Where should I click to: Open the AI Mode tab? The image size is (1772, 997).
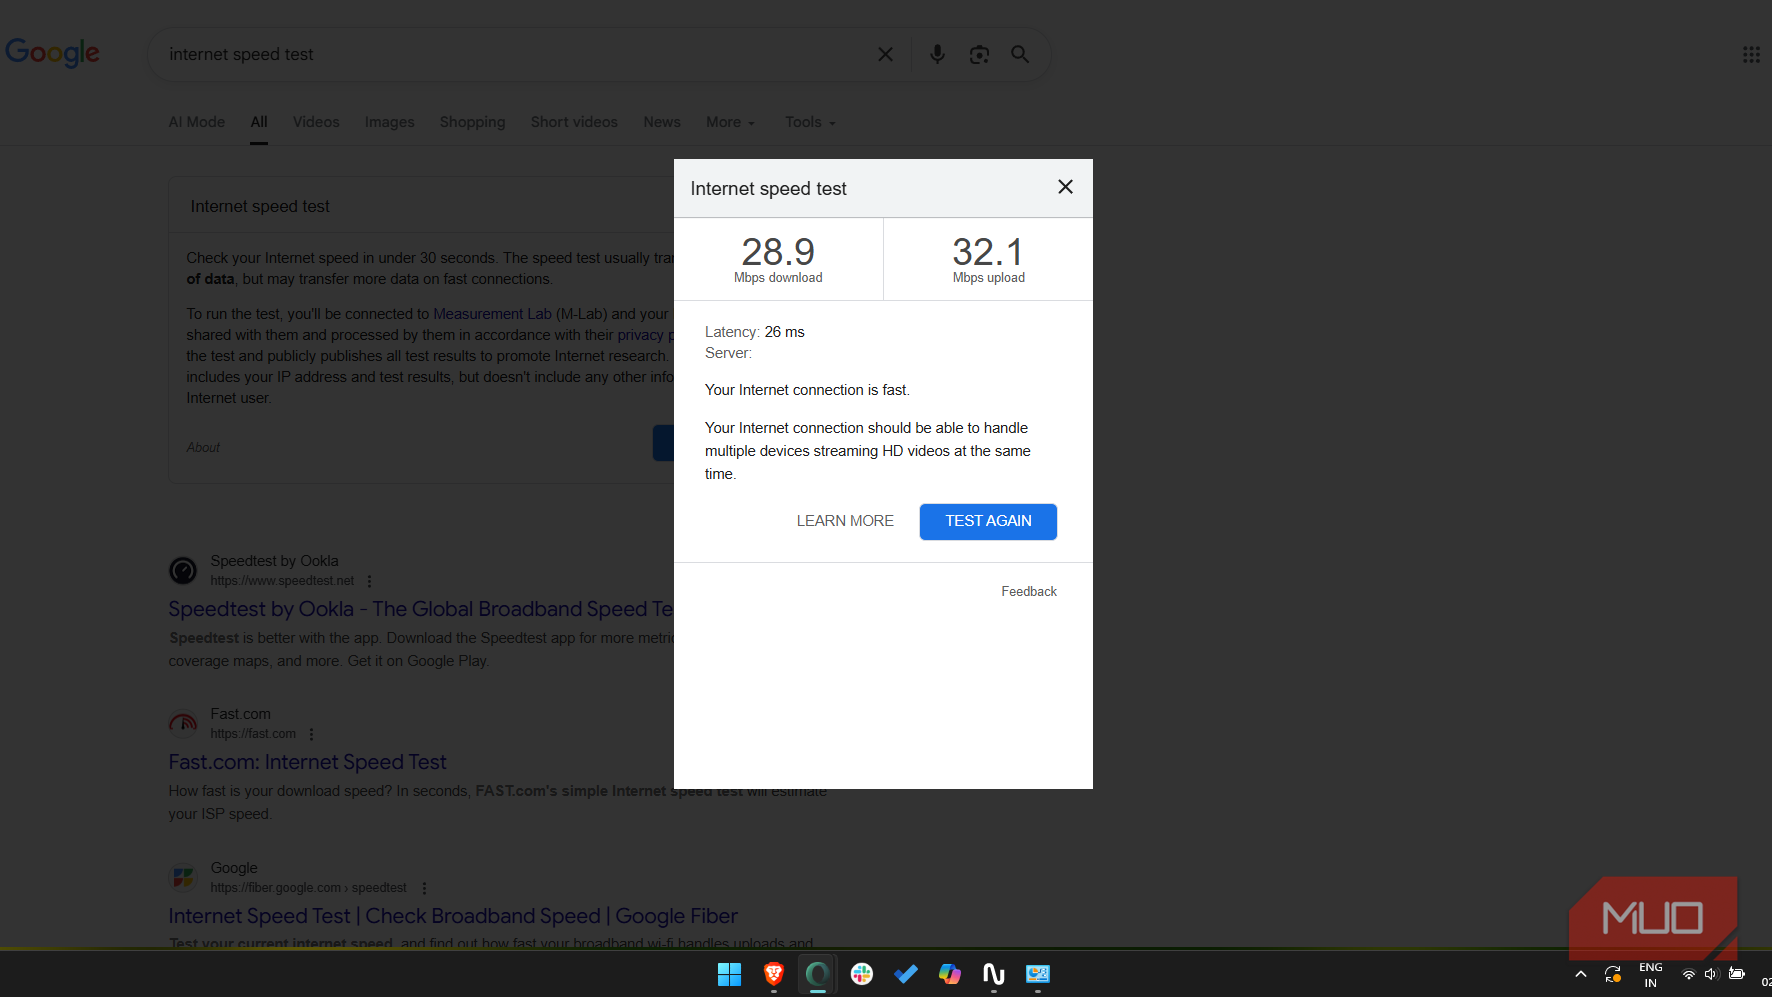click(x=196, y=122)
